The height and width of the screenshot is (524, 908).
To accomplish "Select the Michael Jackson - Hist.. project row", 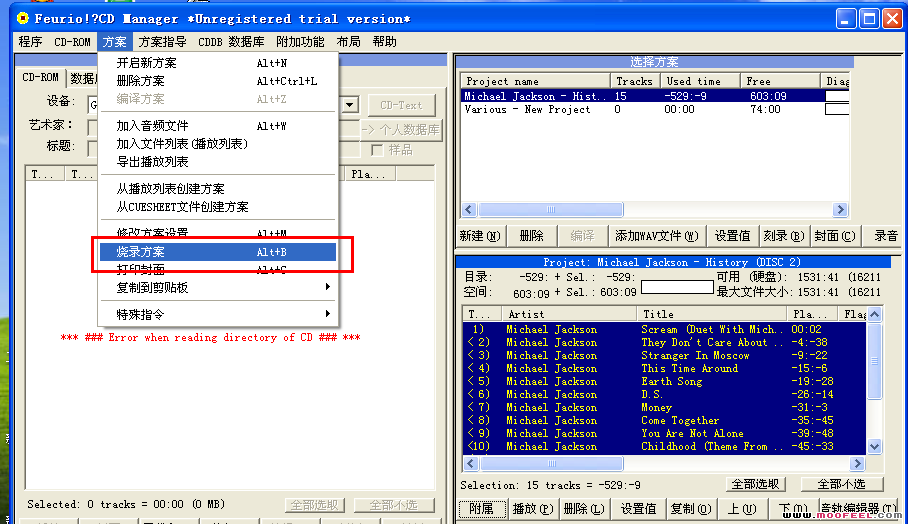I will (x=654, y=96).
